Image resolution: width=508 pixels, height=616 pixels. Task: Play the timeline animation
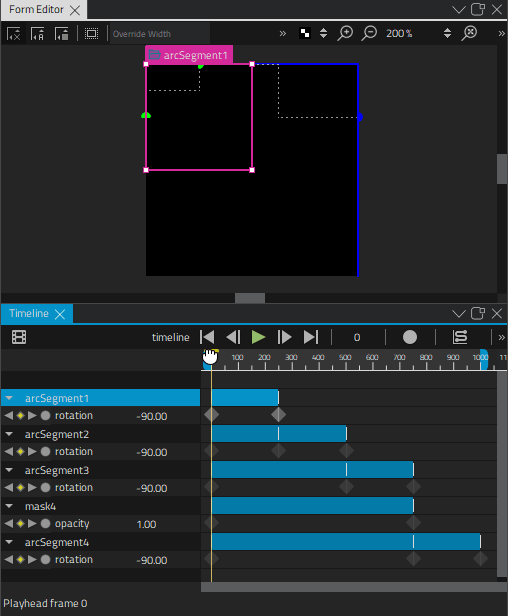pos(258,337)
